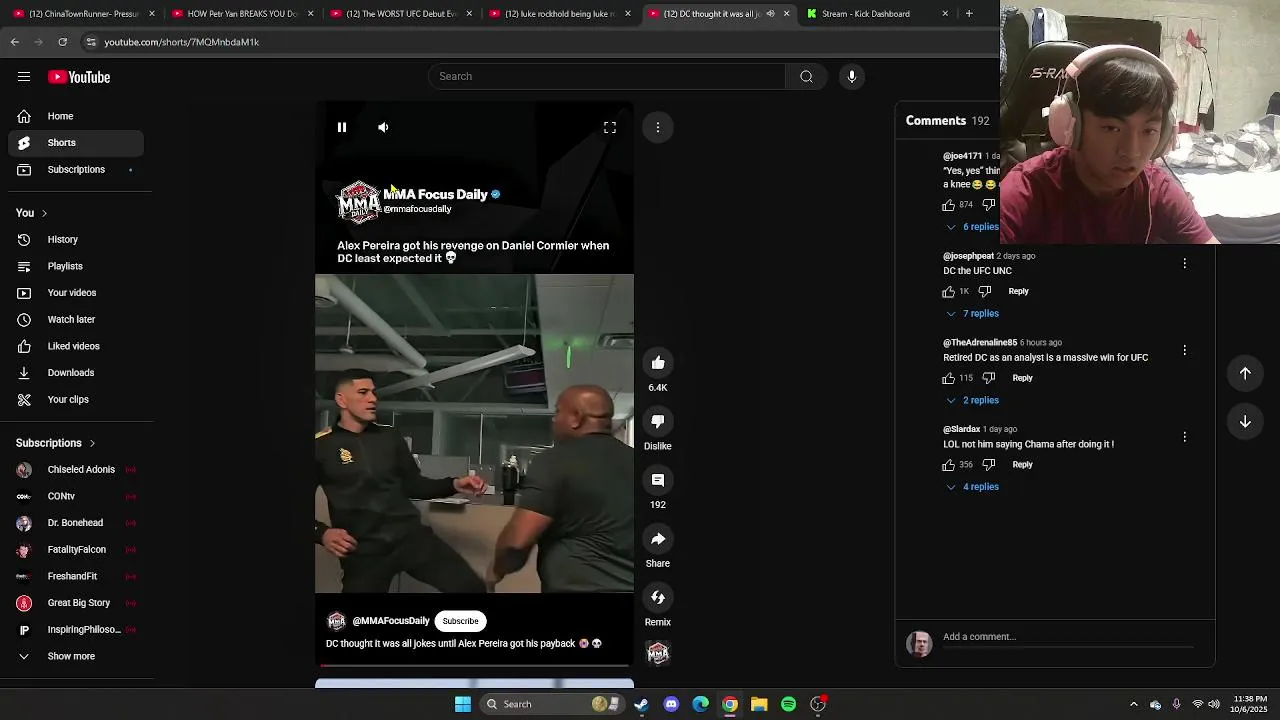Share this Short

(x=658, y=539)
